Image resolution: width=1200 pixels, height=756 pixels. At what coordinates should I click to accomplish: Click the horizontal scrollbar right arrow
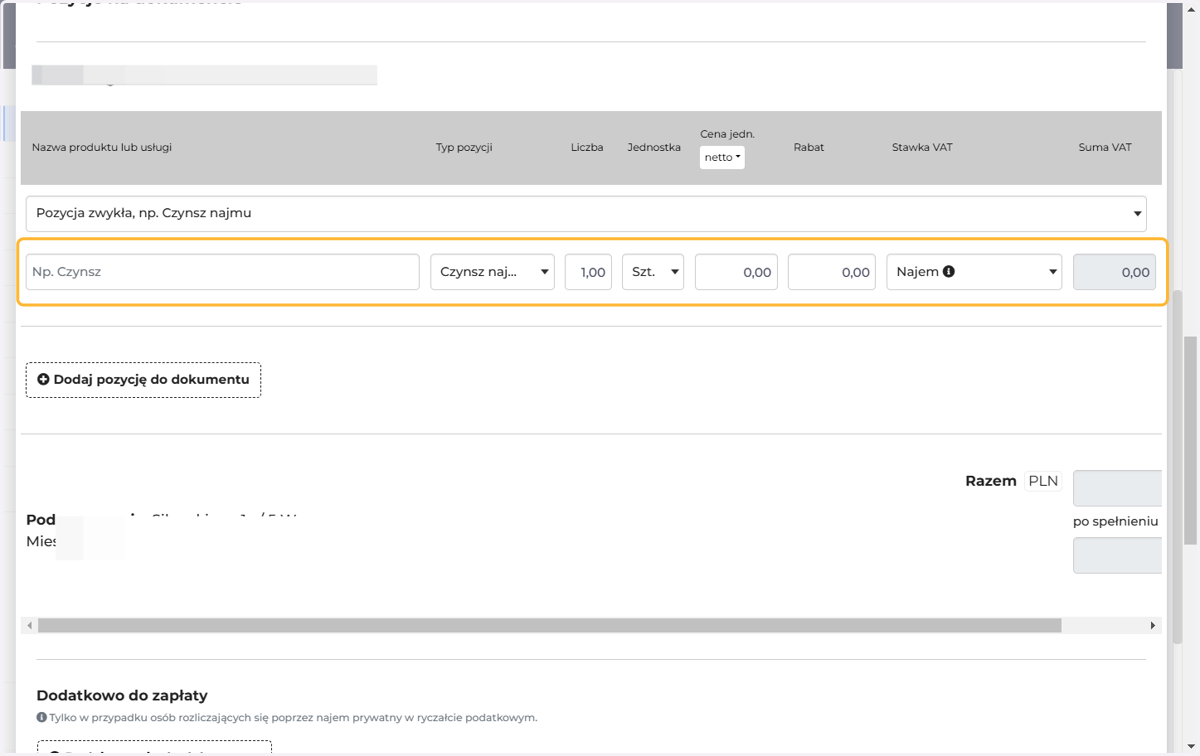(1153, 625)
